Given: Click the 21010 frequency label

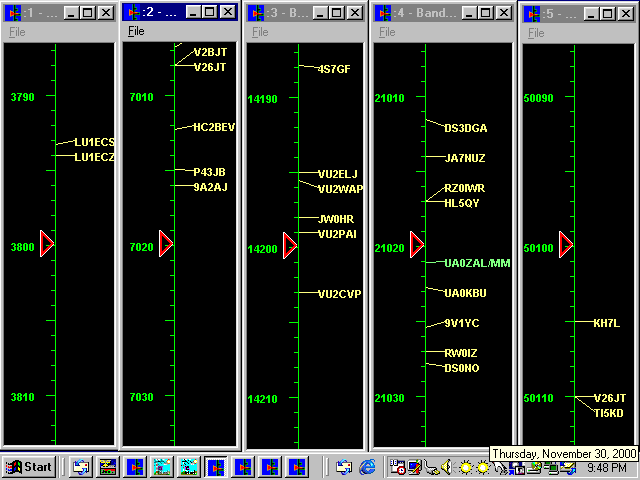Looking at the screenshot, I should tap(389, 98).
